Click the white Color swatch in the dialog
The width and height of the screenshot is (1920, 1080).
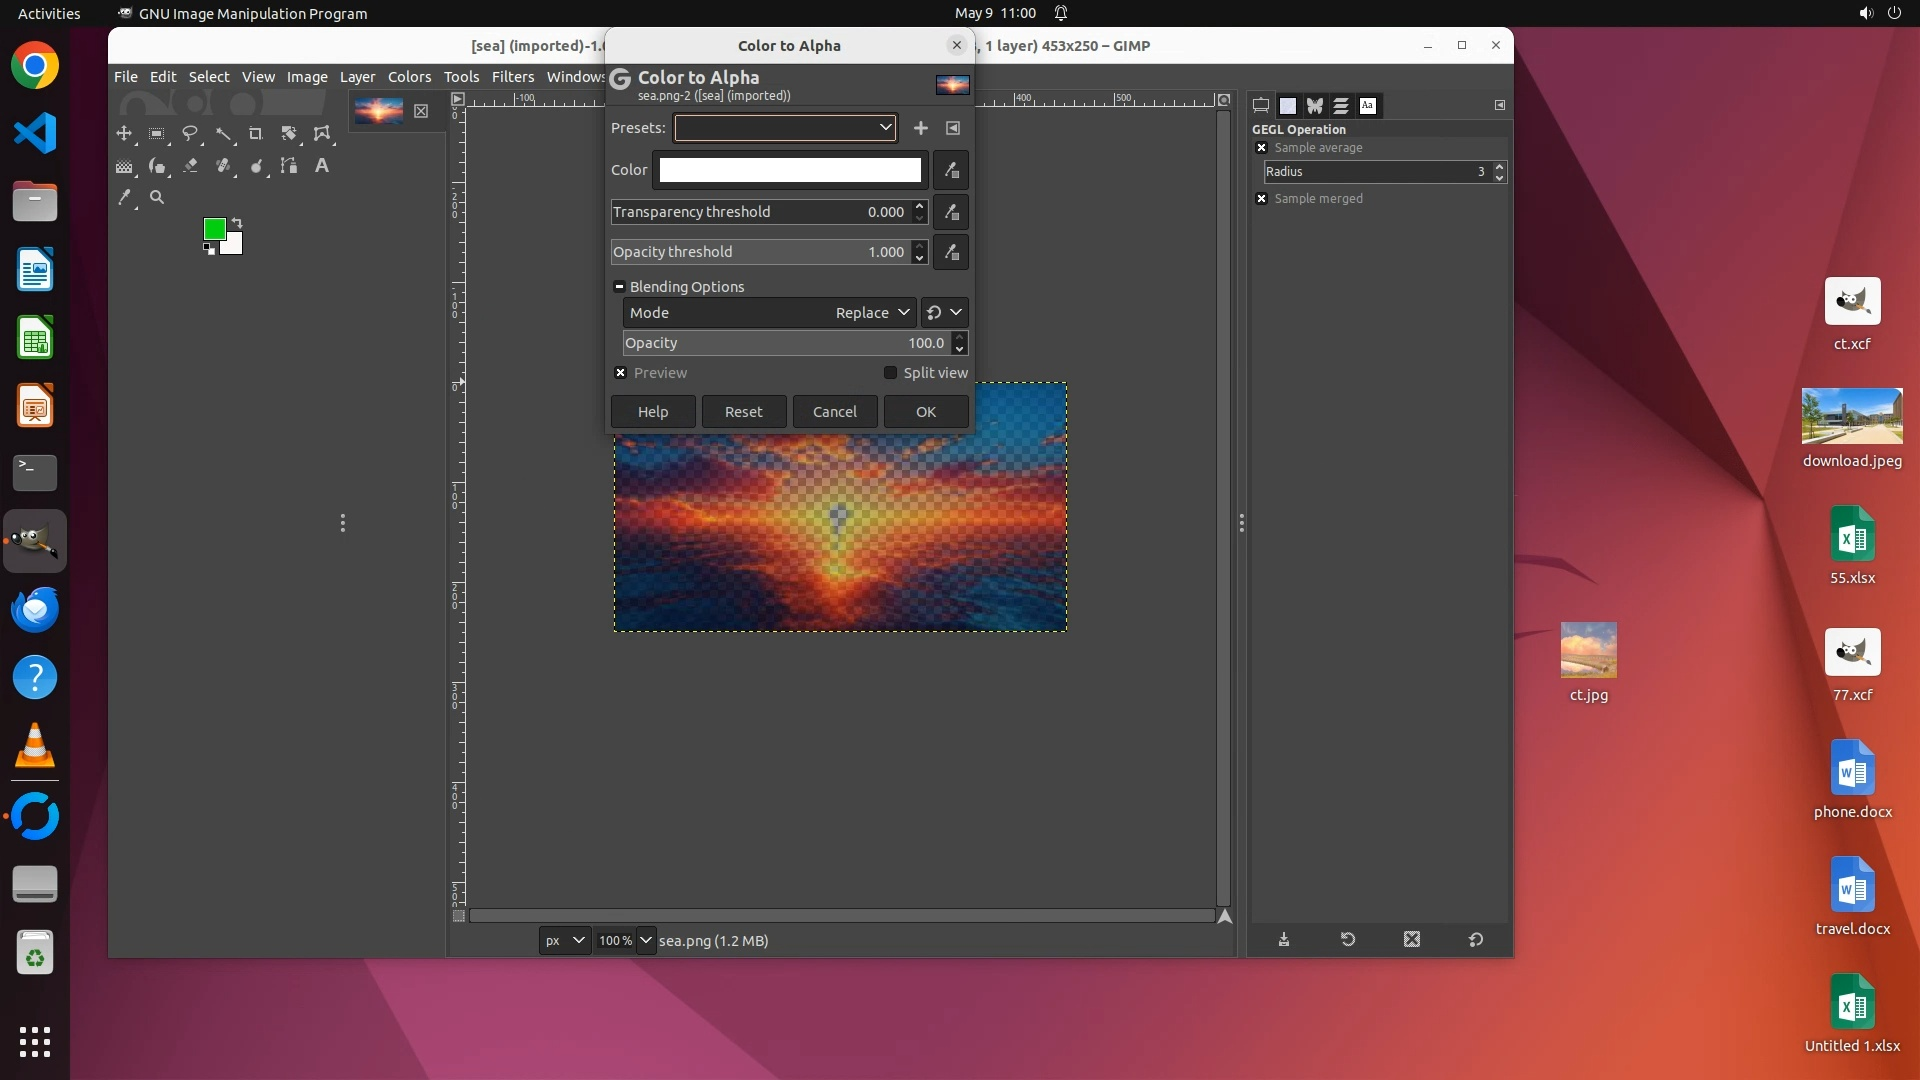coord(789,170)
